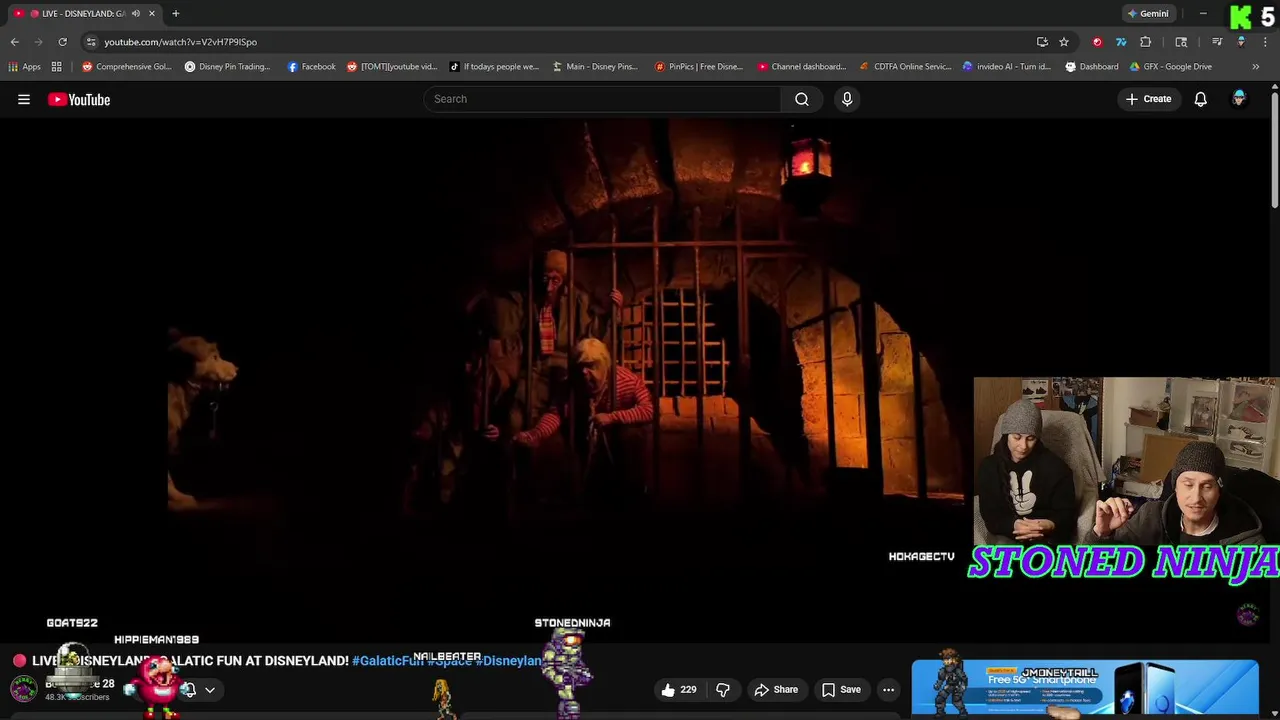
Task: Open Chrome extensions puzzle icon
Action: click(x=1146, y=42)
